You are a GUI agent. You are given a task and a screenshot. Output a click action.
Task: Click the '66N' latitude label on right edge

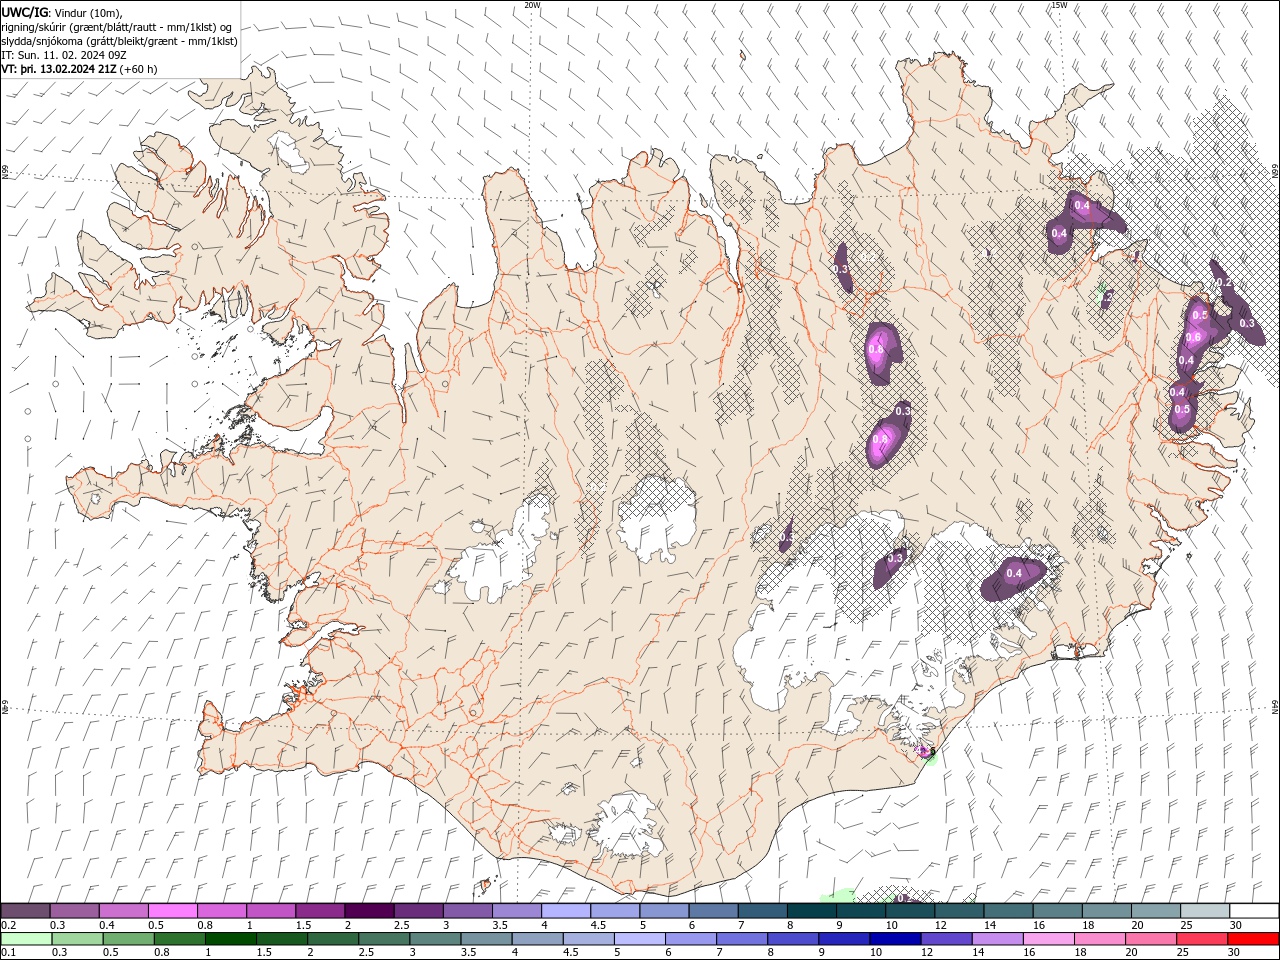1275,171
